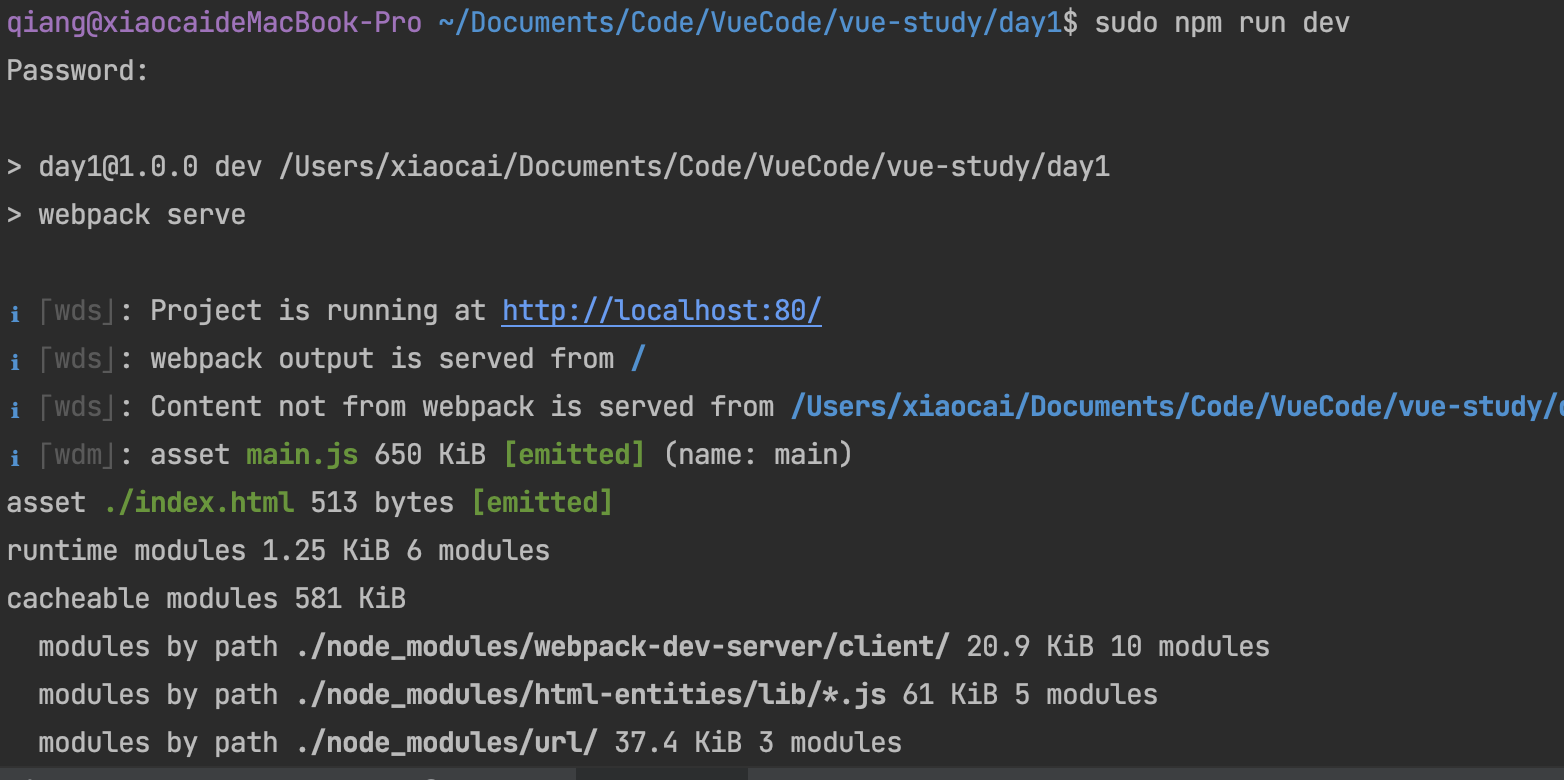Click the [emitted] tag after index.html
The image size is (1564, 780).
[x=541, y=503]
